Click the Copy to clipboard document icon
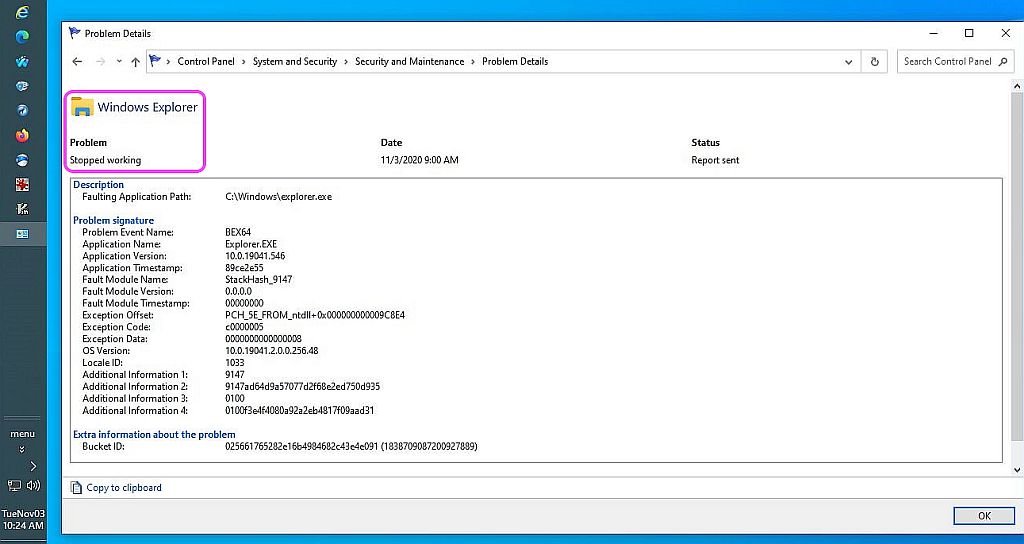Image resolution: width=1024 pixels, height=544 pixels. pyautogui.click(x=76, y=487)
